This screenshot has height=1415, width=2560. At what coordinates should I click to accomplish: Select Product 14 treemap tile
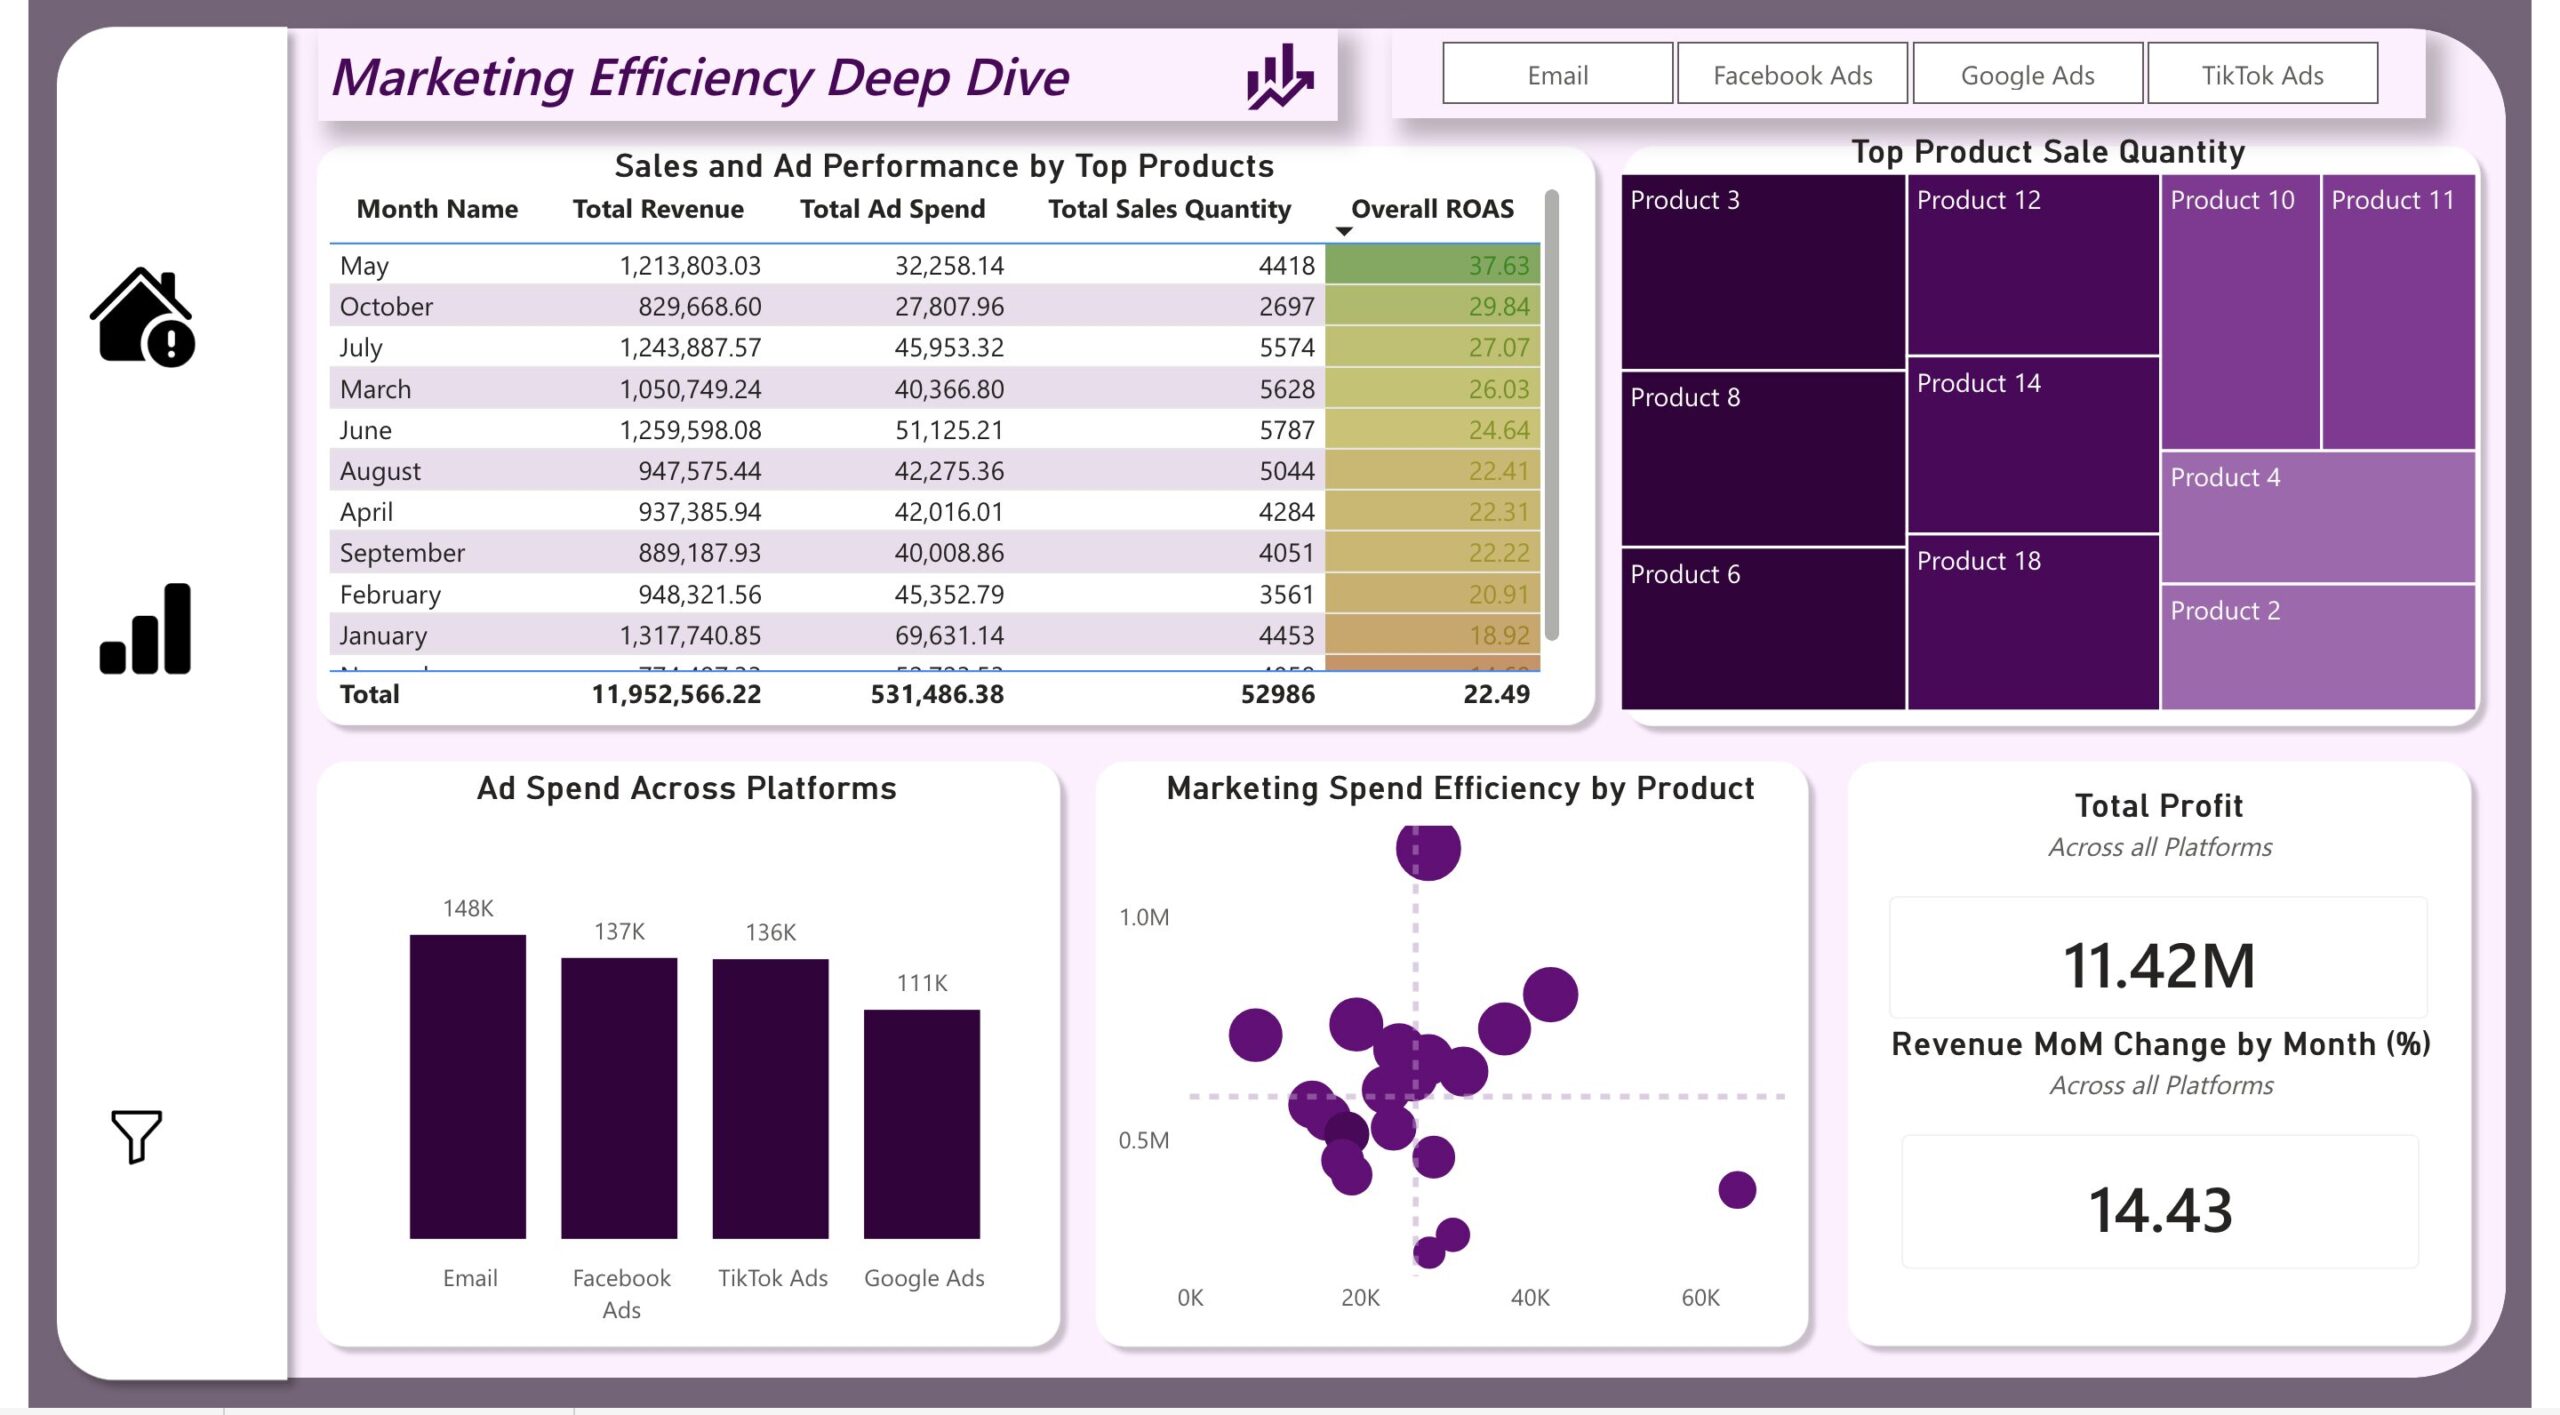pyautogui.click(x=2033, y=445)
